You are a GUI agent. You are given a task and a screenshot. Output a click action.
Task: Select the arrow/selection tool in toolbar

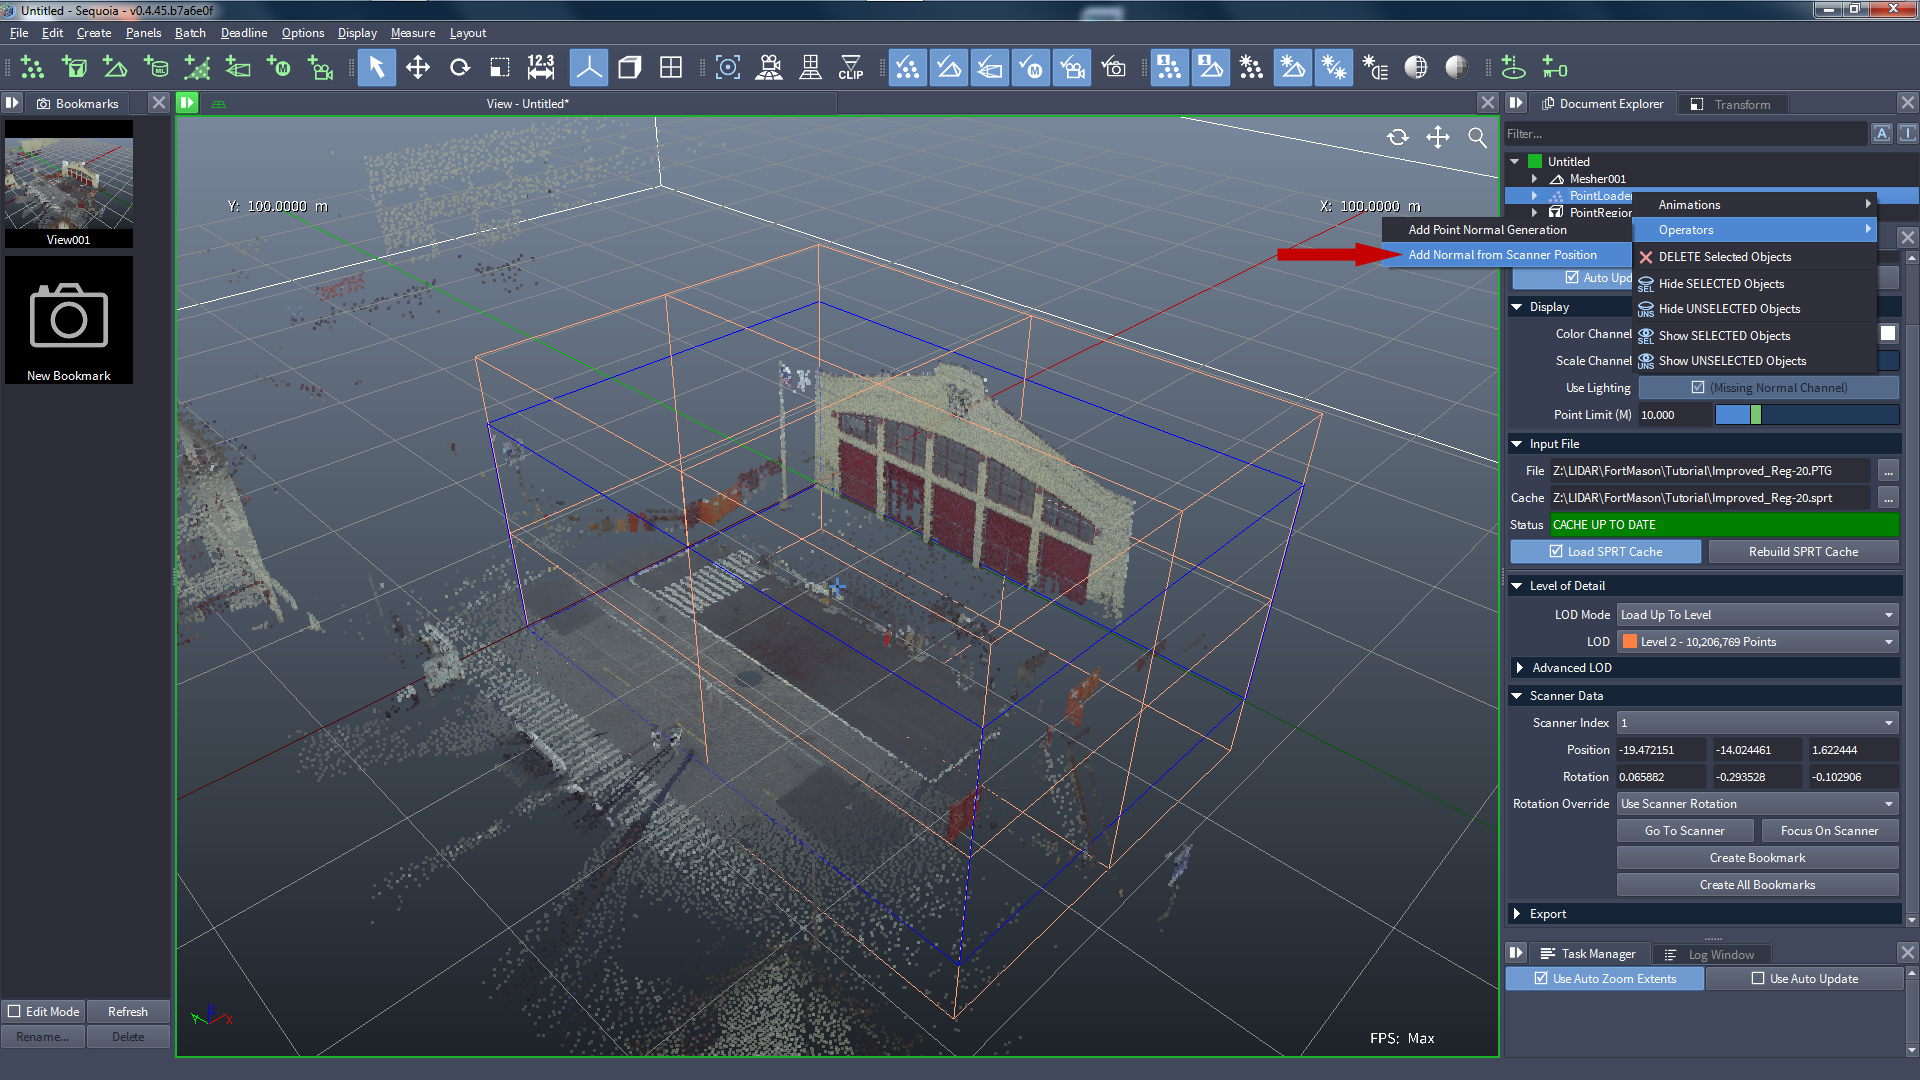tap(376, 69)
